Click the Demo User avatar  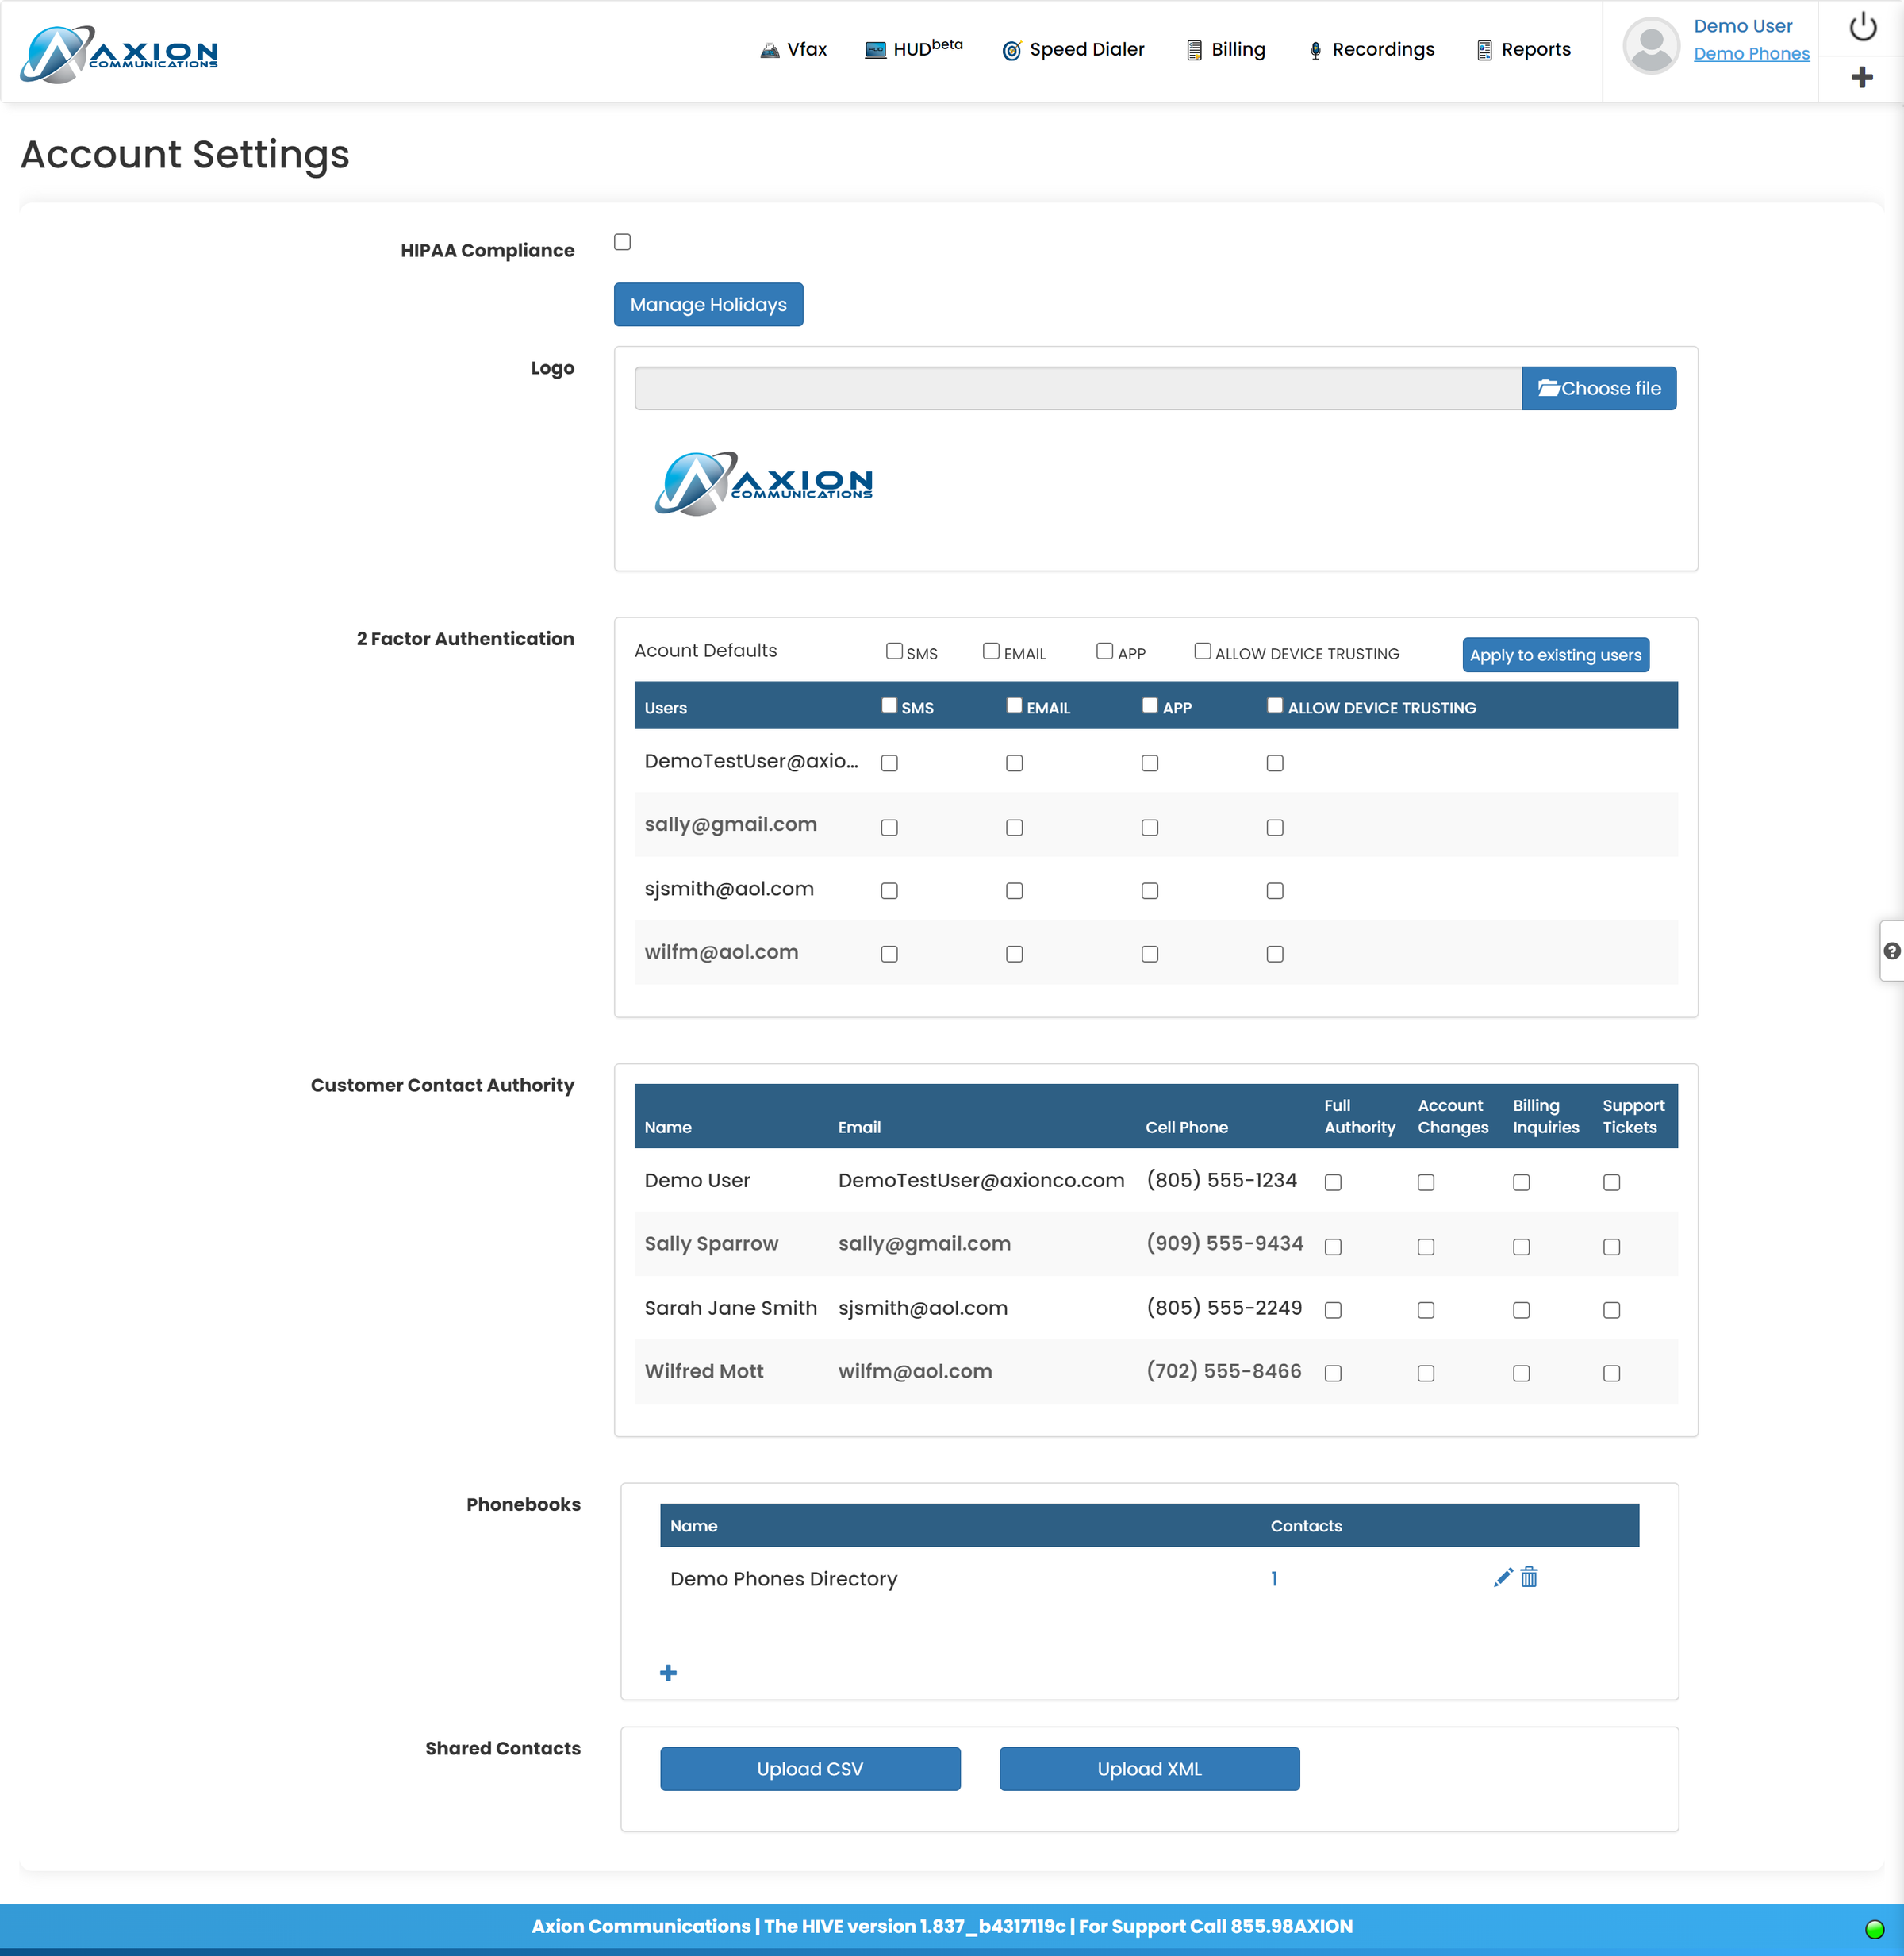[1651, 46]
